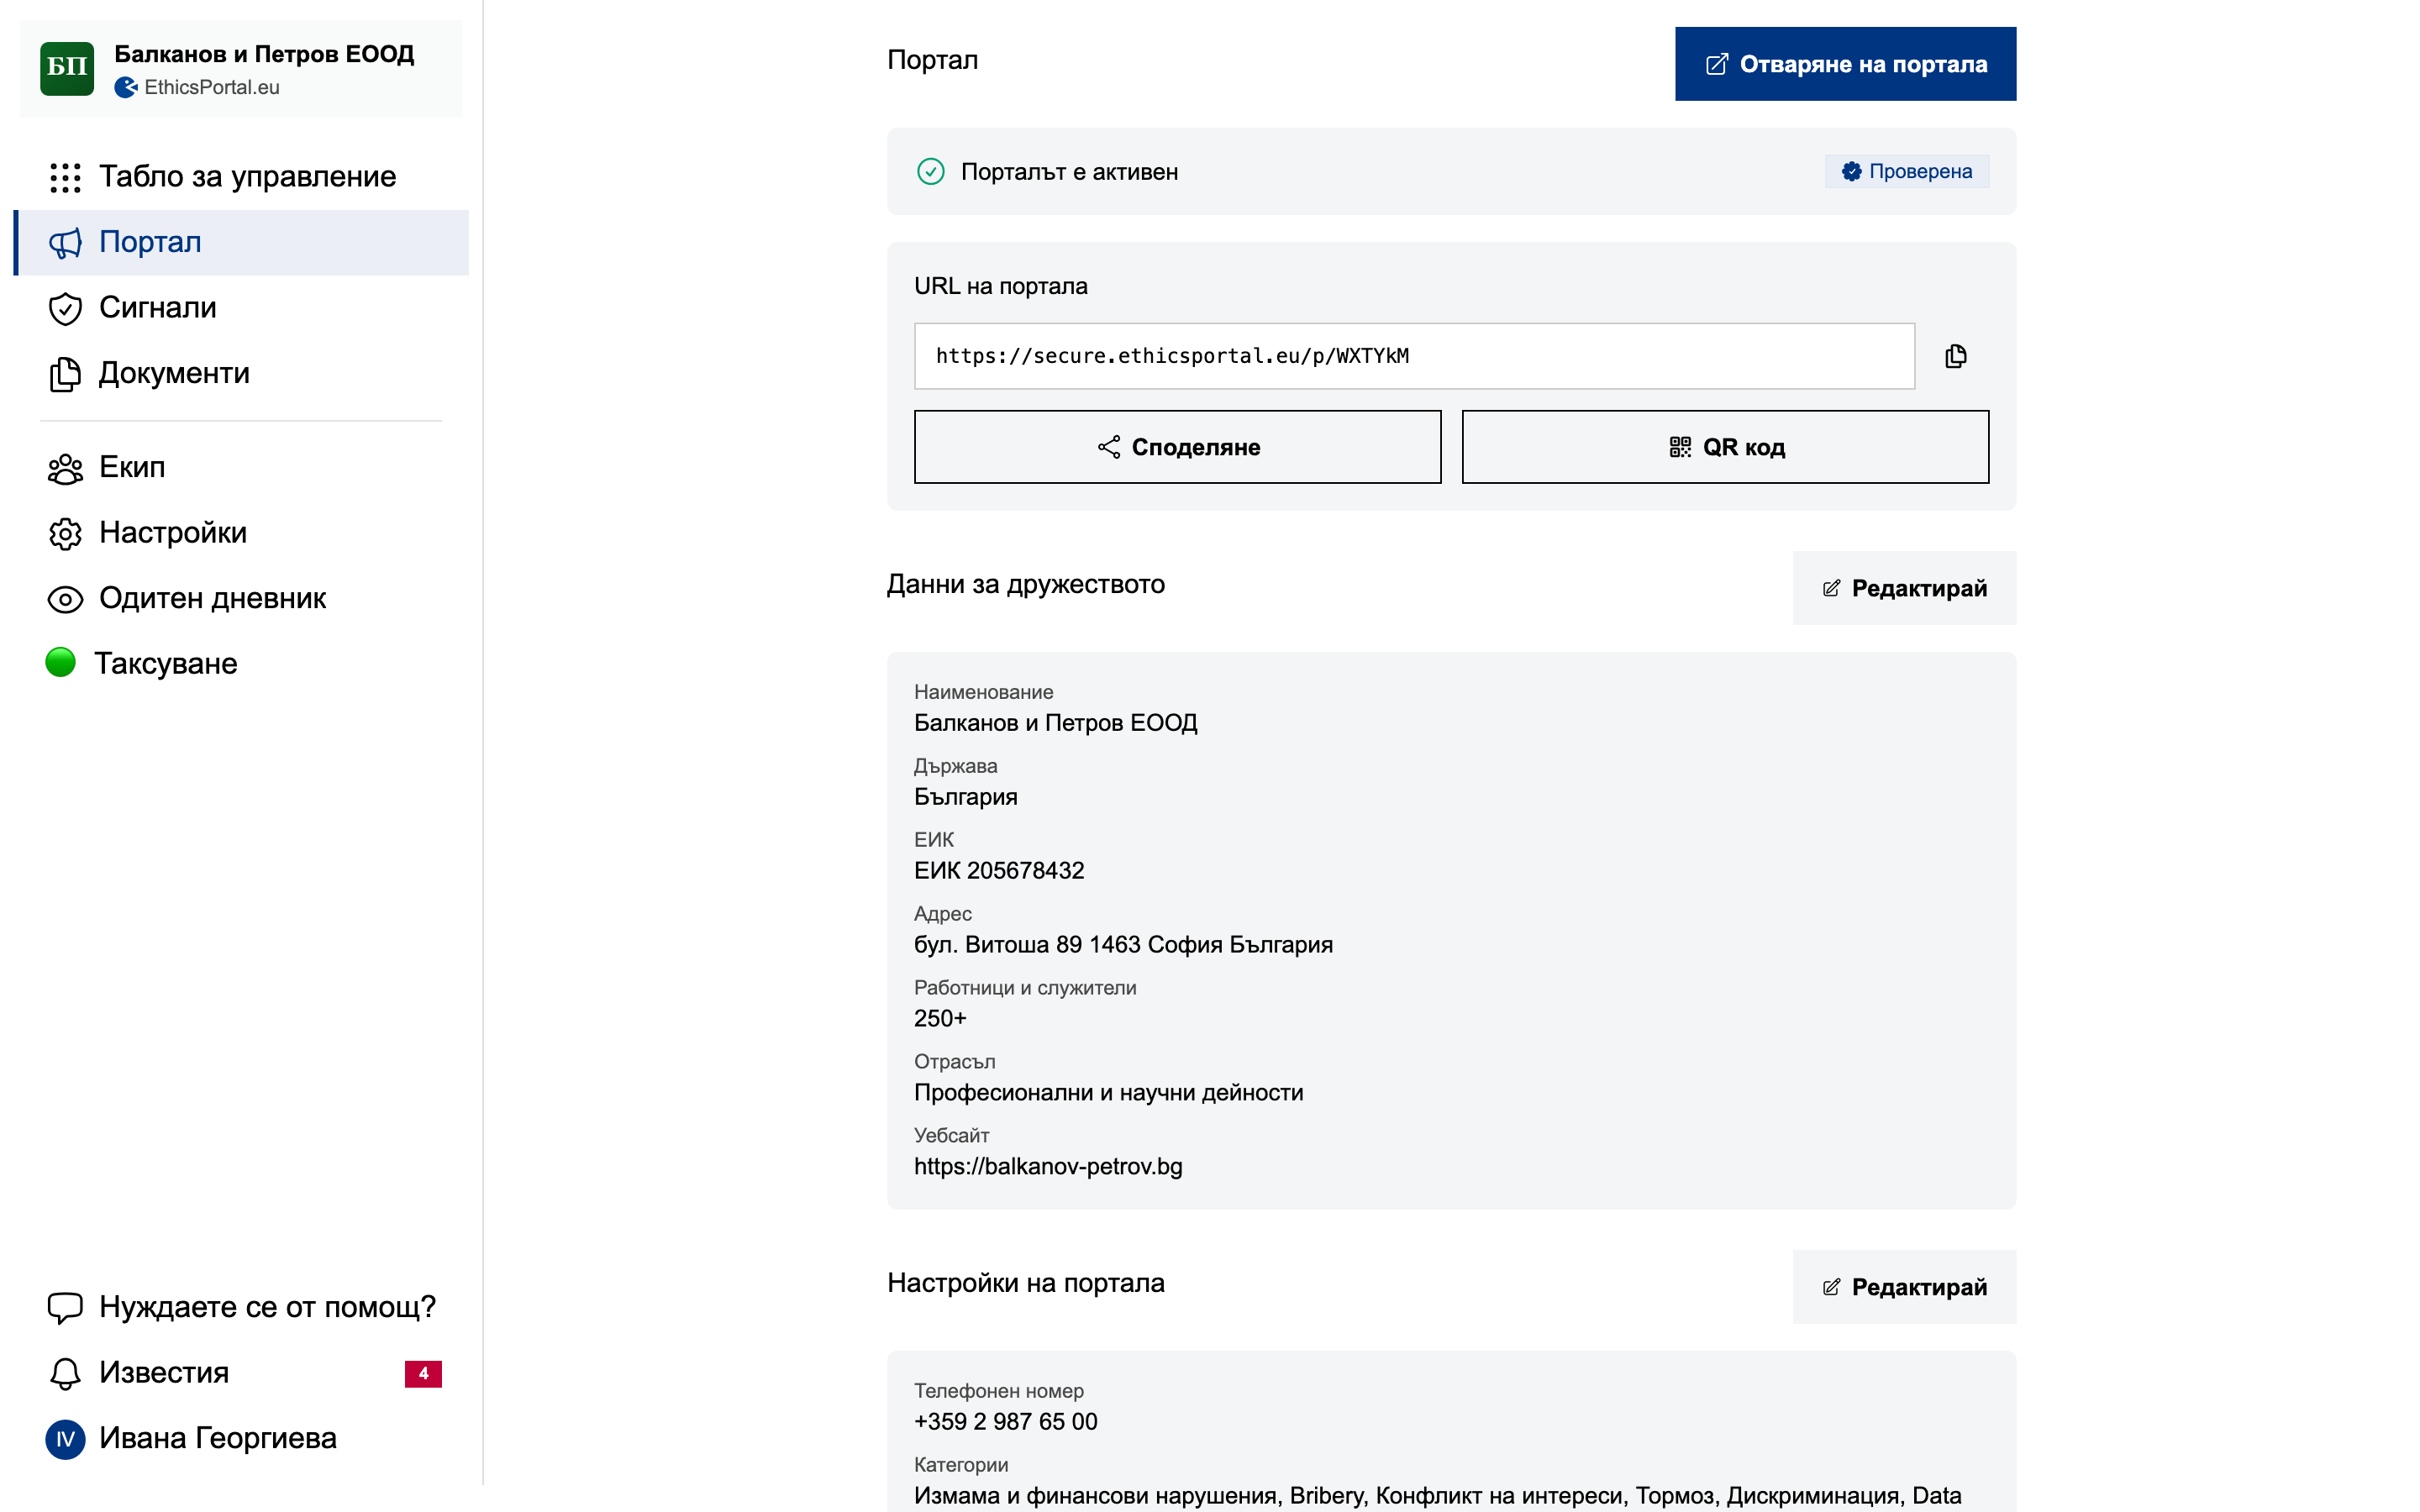Open Настройки via the gear icon
This screenshot has width=2420, height=1512.
(x=64, y=533)
